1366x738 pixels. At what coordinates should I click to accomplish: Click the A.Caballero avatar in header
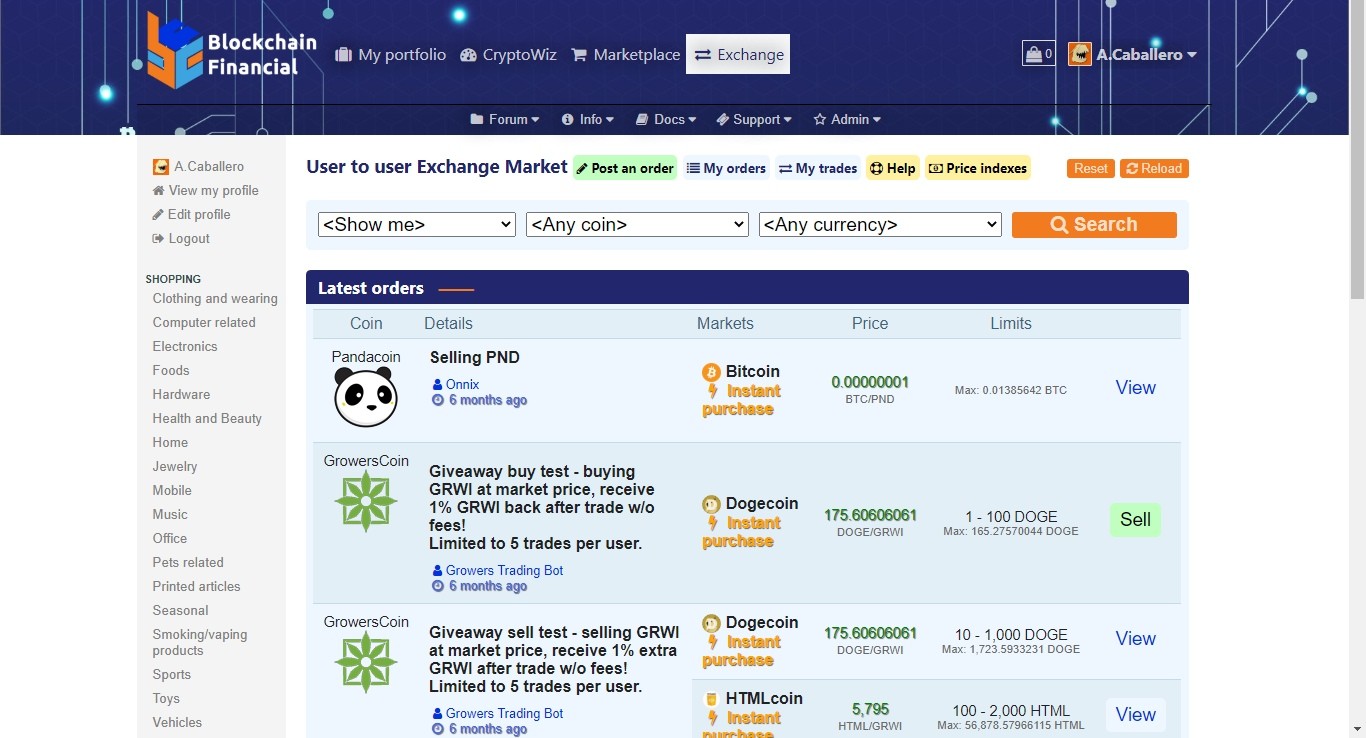(1080, 54)
